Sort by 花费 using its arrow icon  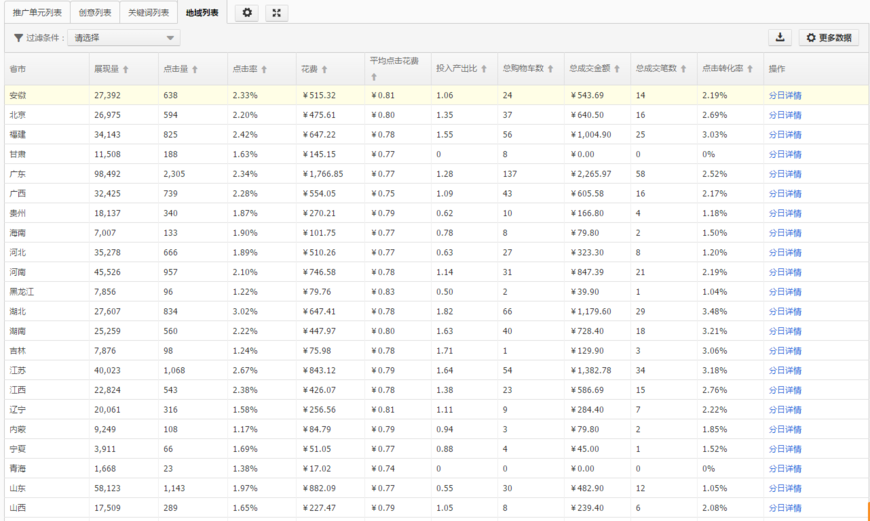pos(325,70)
